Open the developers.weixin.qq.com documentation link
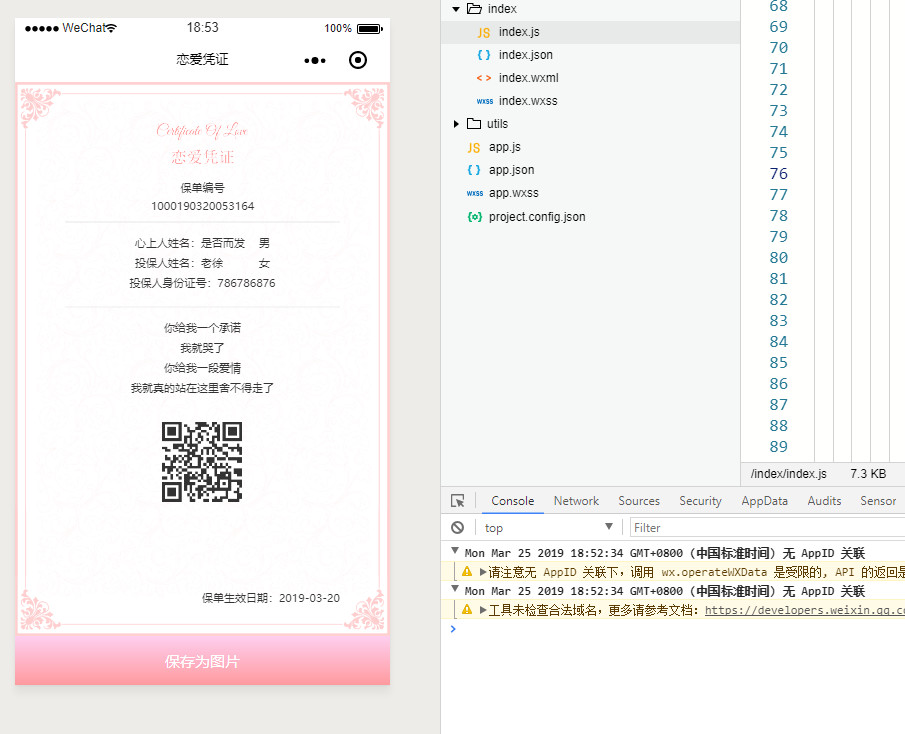This screenshot has width=905, height=734. click(805, 610)
